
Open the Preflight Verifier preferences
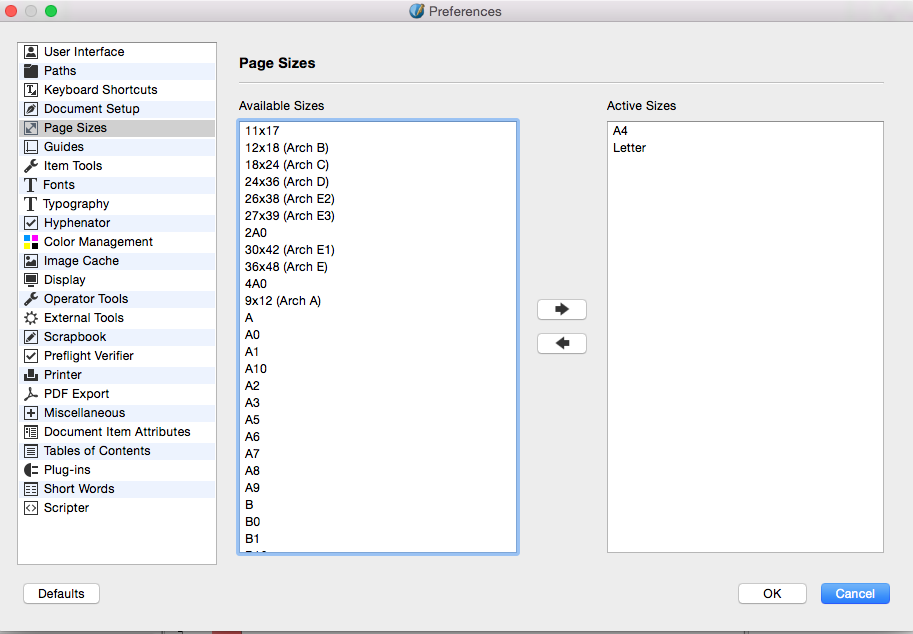(88, 356)
